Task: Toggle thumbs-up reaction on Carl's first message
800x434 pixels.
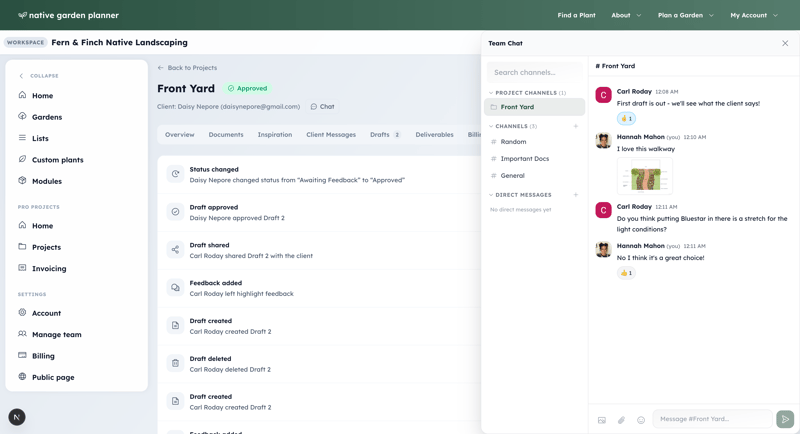Action: (x=626, y=118)
